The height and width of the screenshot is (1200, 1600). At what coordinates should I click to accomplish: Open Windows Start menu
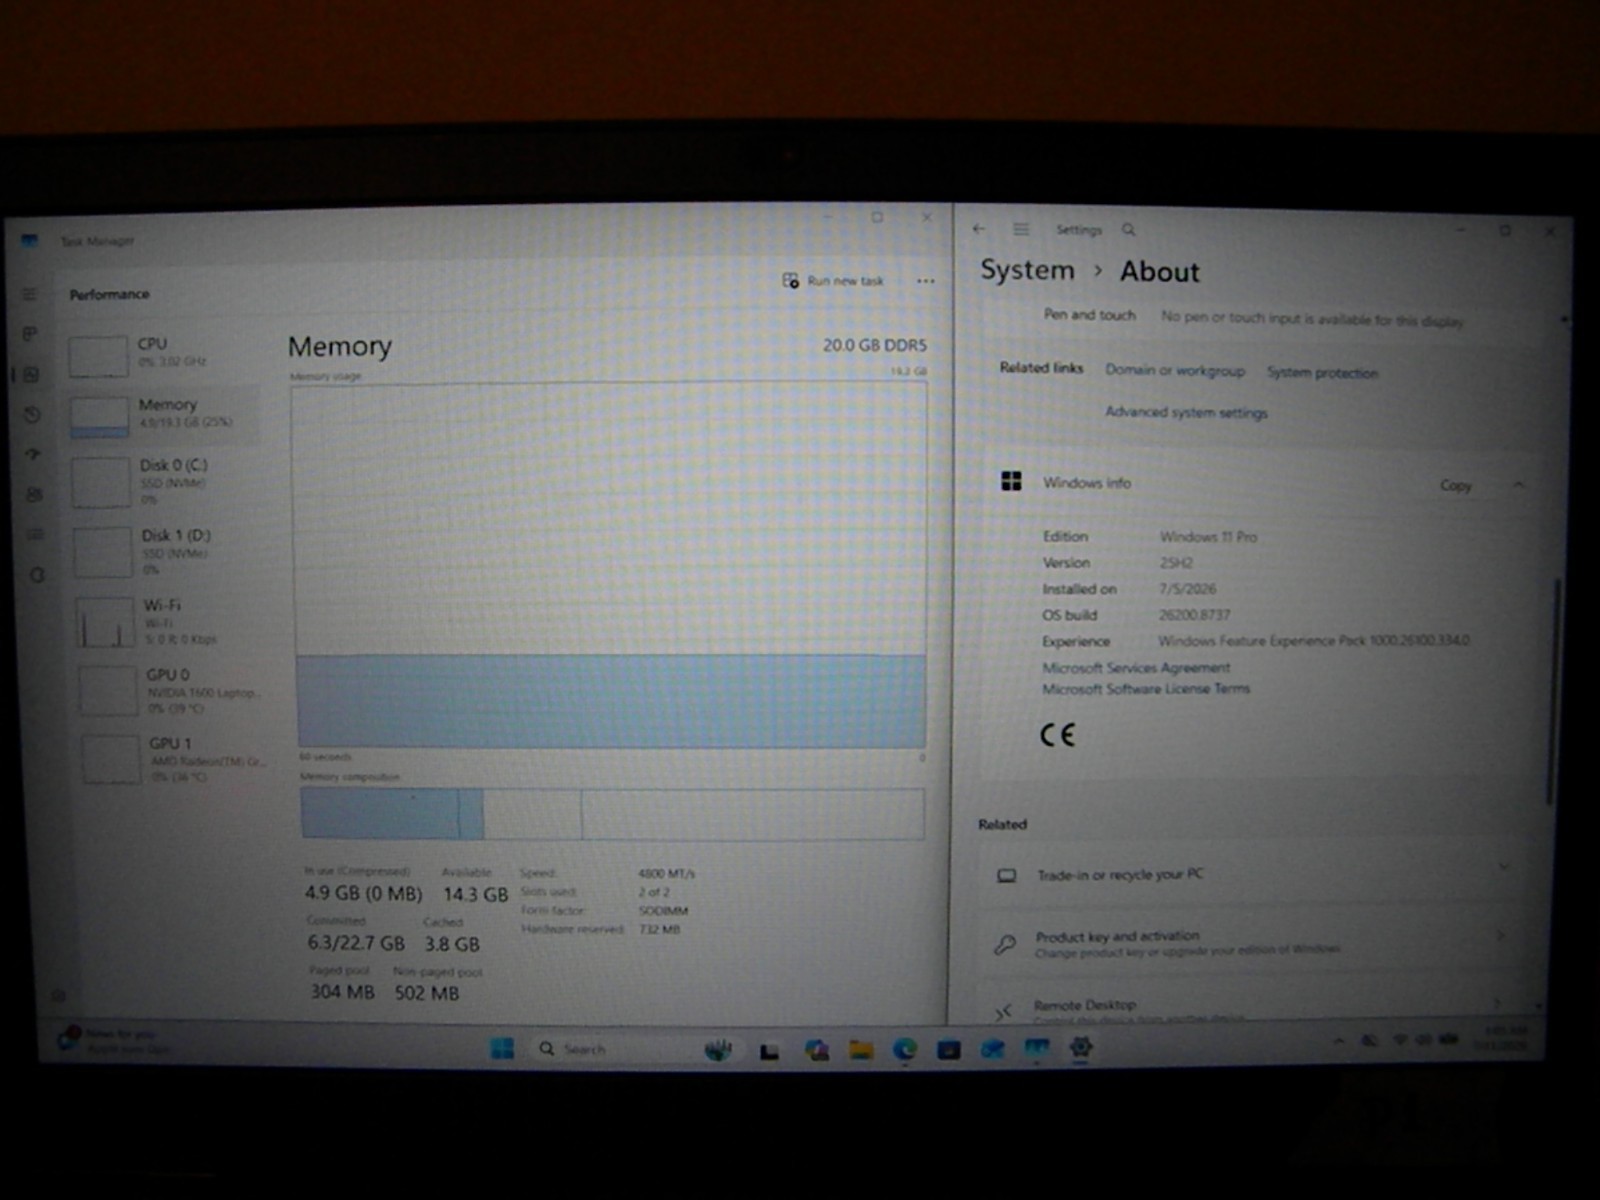pyautogui.click(x=502, y=1048)
